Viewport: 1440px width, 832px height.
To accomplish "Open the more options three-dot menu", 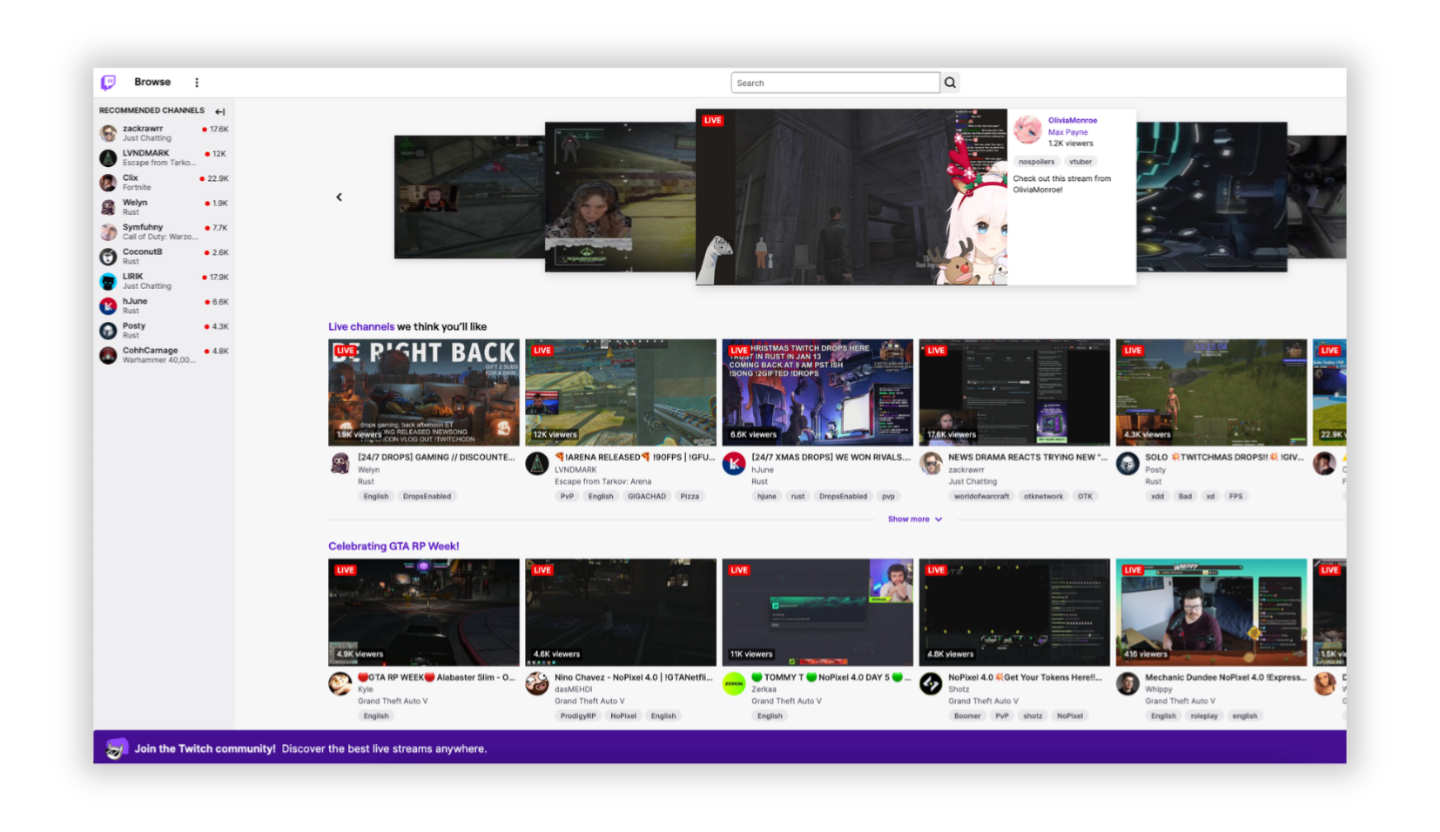I will (196, 82).
